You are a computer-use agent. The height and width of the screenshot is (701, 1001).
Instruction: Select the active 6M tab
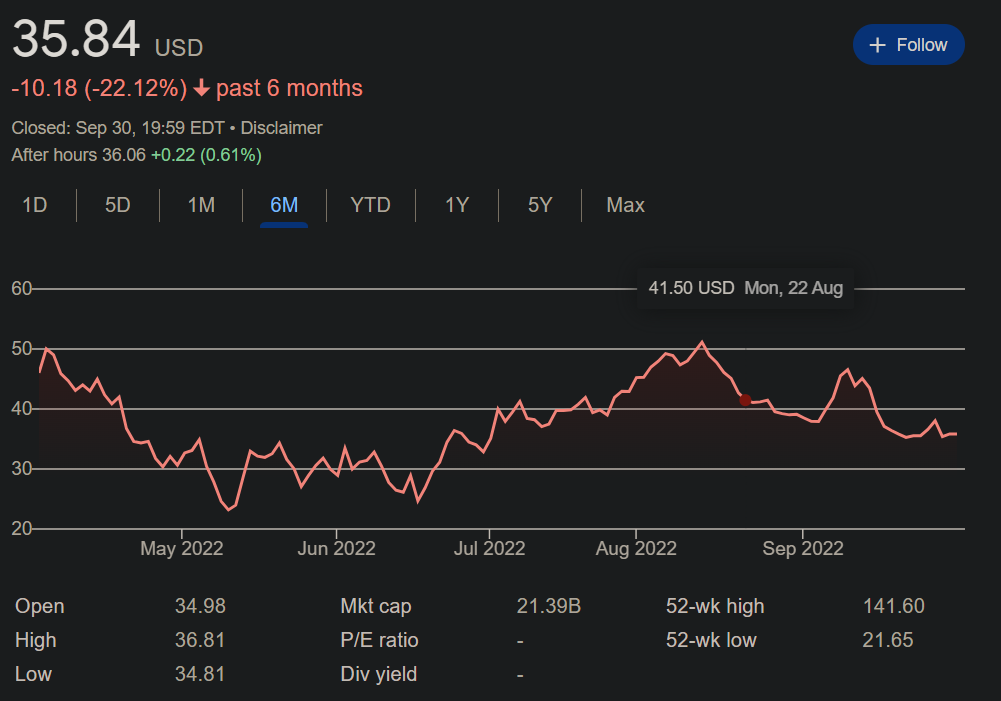(284, 205)
